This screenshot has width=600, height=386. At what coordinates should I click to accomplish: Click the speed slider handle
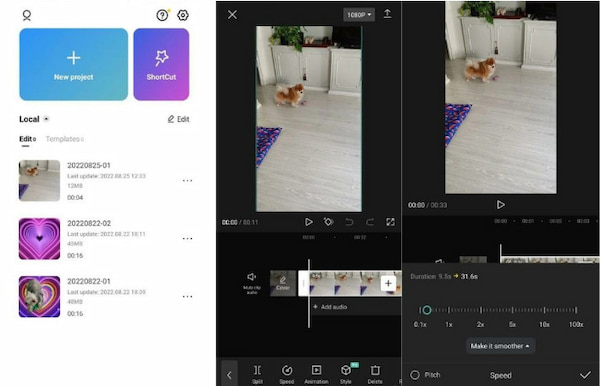tap(427, 310)
